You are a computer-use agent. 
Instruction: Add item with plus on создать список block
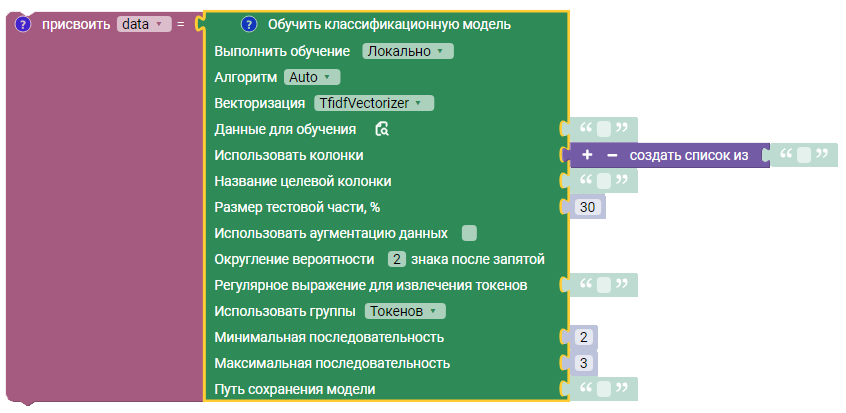587,155
